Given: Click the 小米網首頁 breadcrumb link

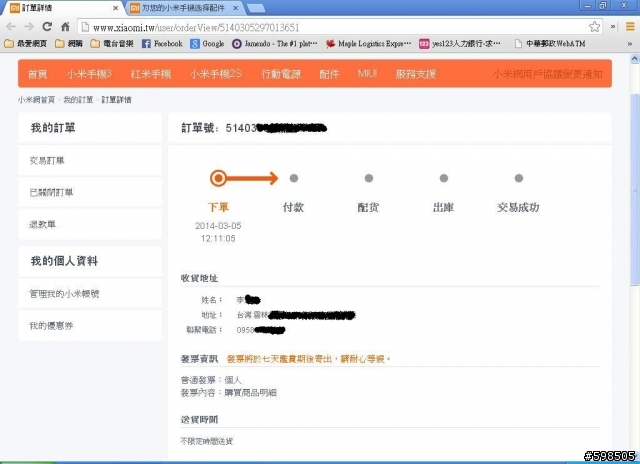Looking at the screenshot, I should tap(36, 100).
